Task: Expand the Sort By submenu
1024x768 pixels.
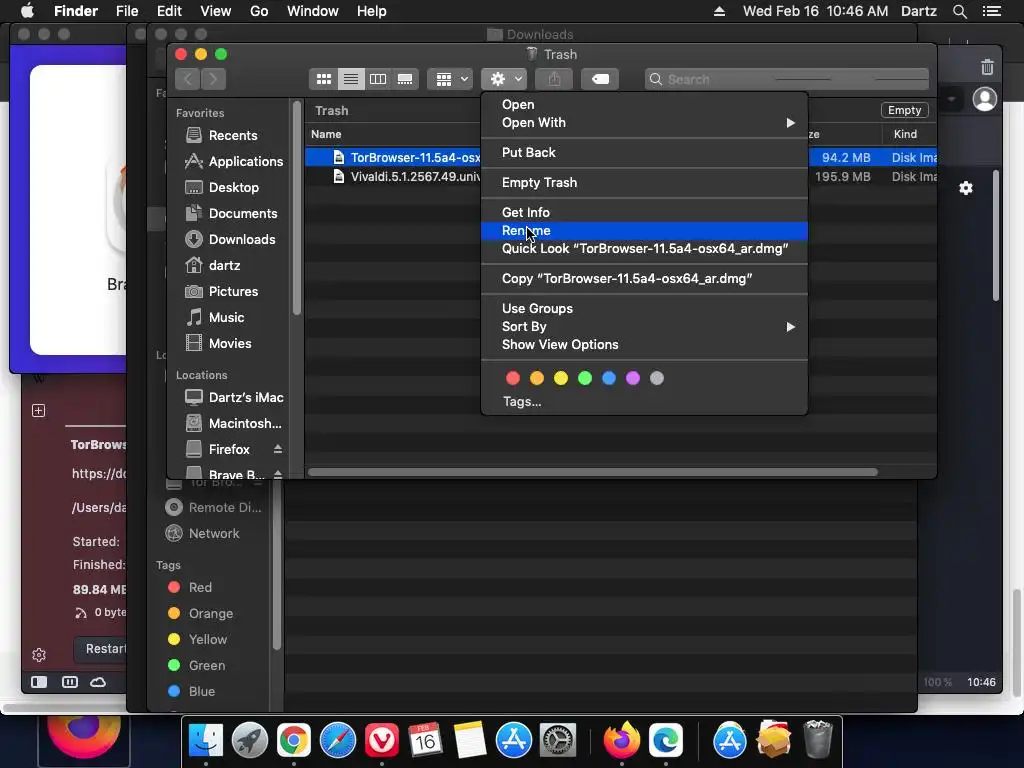Action: click(x=644, y=327)
